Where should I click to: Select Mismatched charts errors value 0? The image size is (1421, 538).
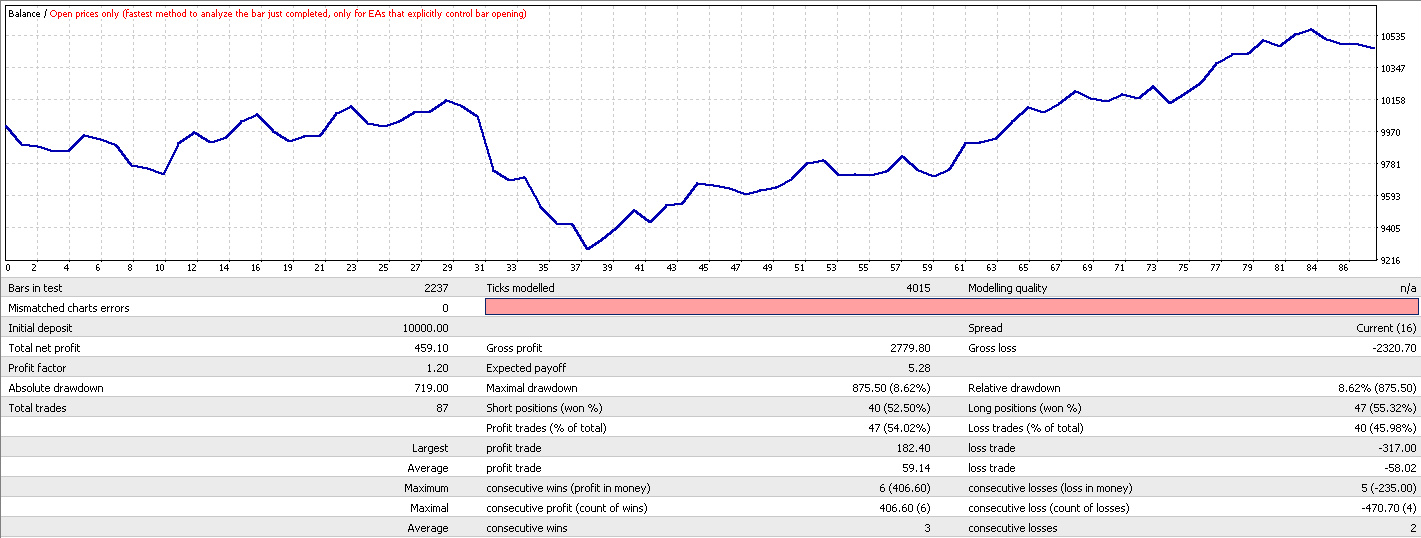pos(445,308)
